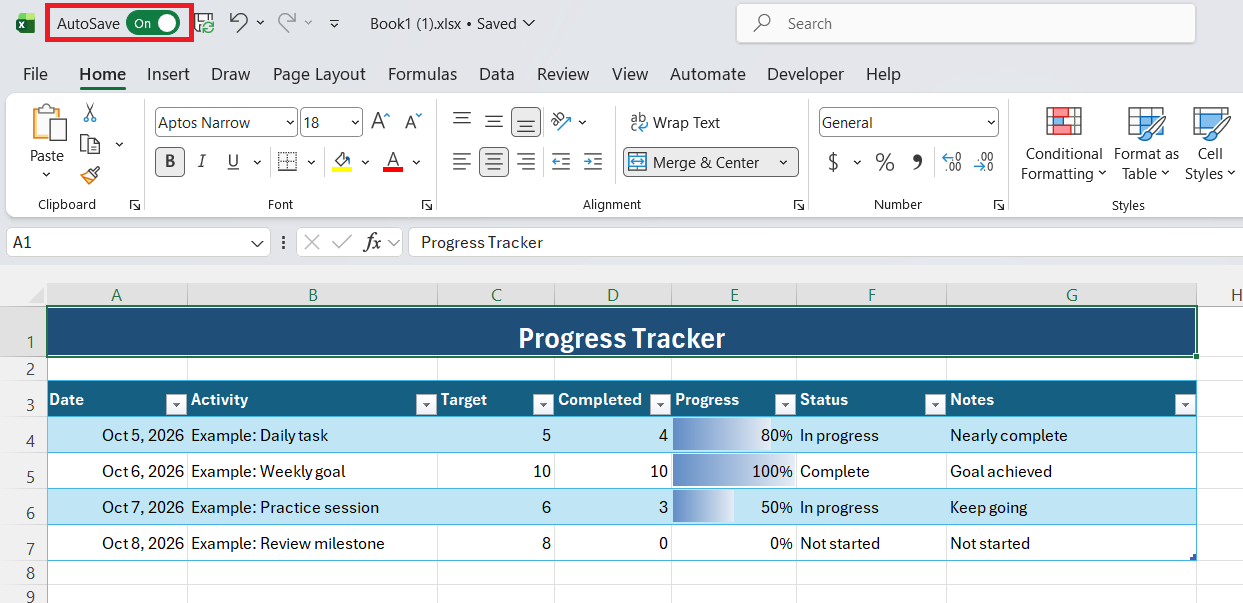This screenshot has height=603, width=1243.
Task: Open the Review tab
Action: 563,74
